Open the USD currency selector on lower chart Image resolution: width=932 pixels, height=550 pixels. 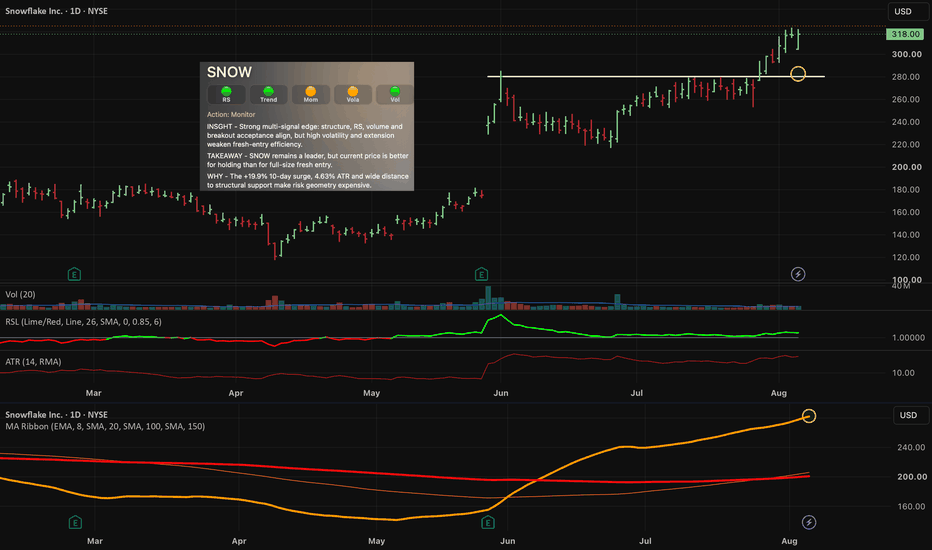click(x=911, y=415)
